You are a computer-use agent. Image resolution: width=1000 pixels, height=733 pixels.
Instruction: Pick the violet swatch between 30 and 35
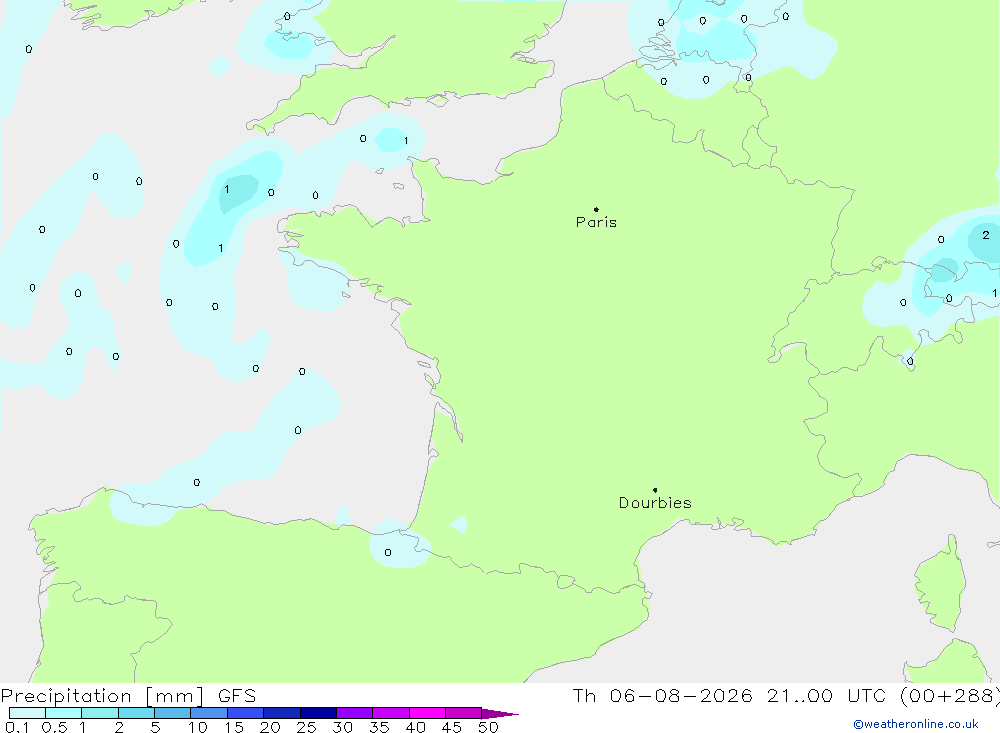tap(354, 713)
